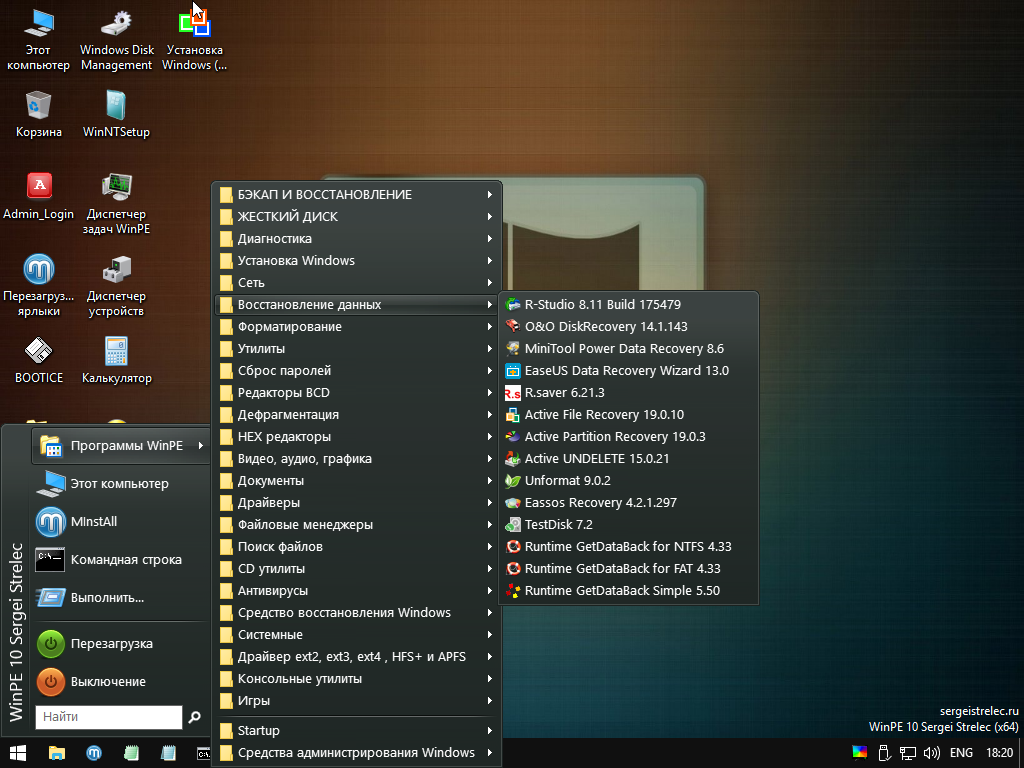Viewport: 1024px width, 768px height.
Task: Run Runtime GetDataBack for NTFS 4.33
Action: [628, 547]
